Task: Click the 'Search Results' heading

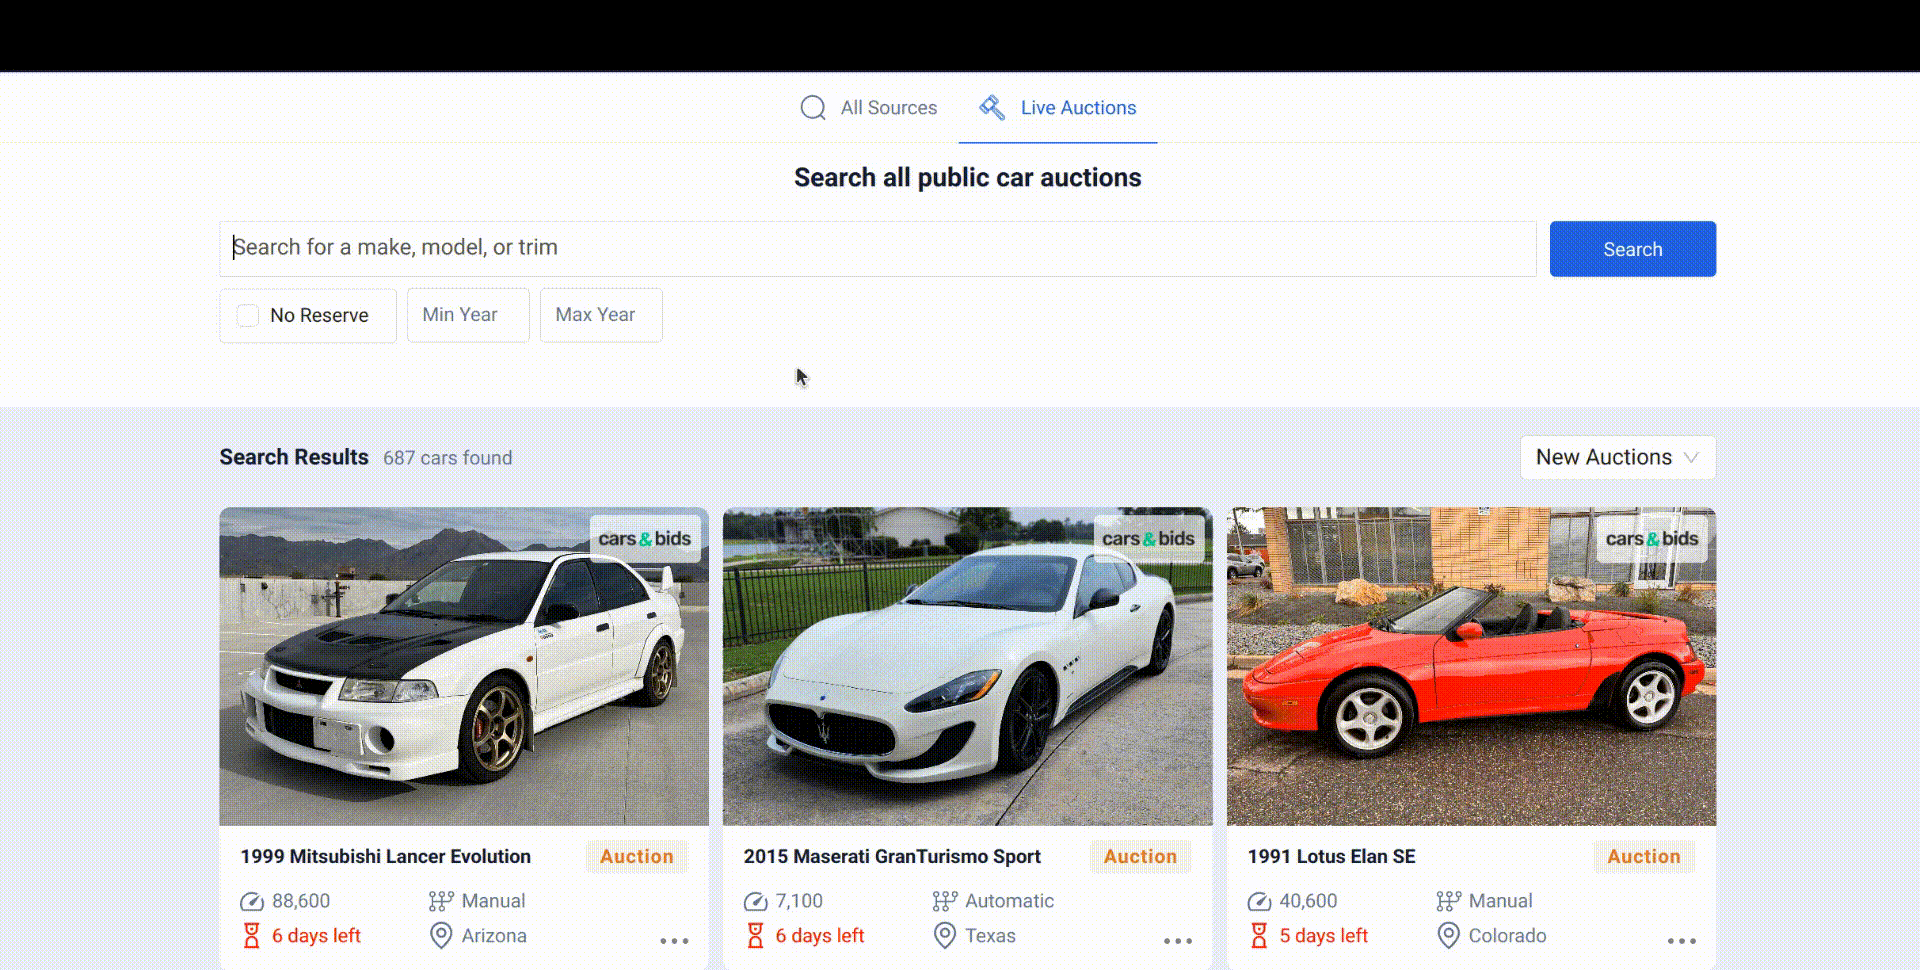Action: click(294, 457)
